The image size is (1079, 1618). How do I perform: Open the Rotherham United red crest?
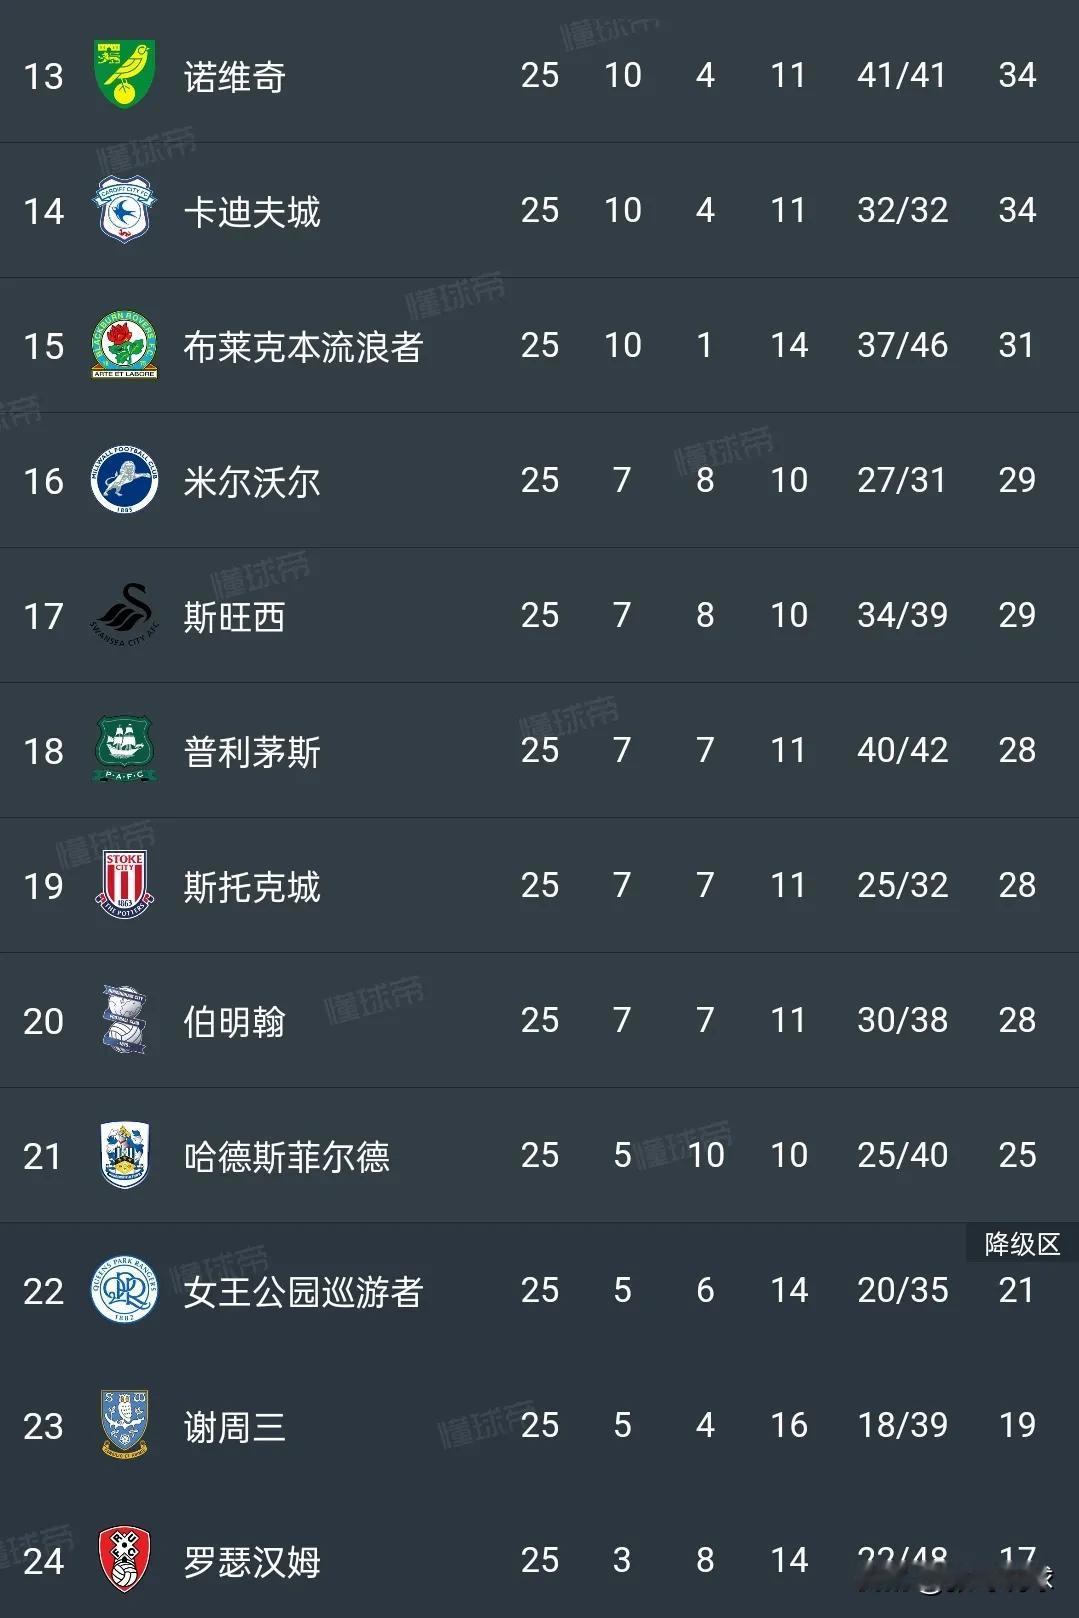pos(124,1560)
